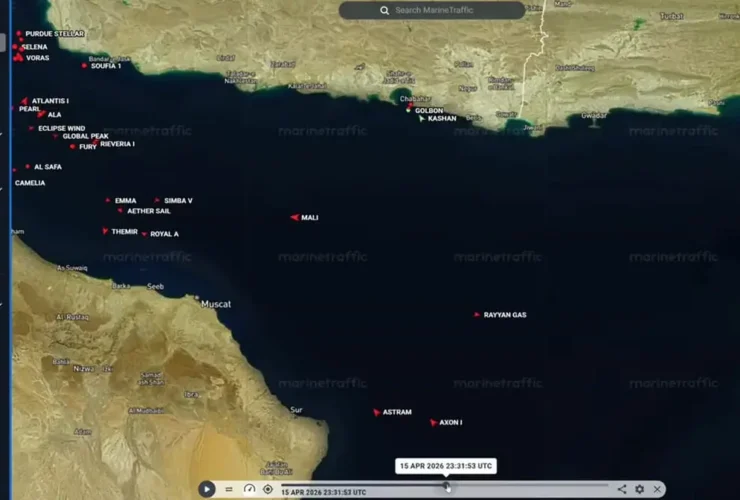Click the share icon in playback bar
740x500 pixels.
click(x=621, y=489)
